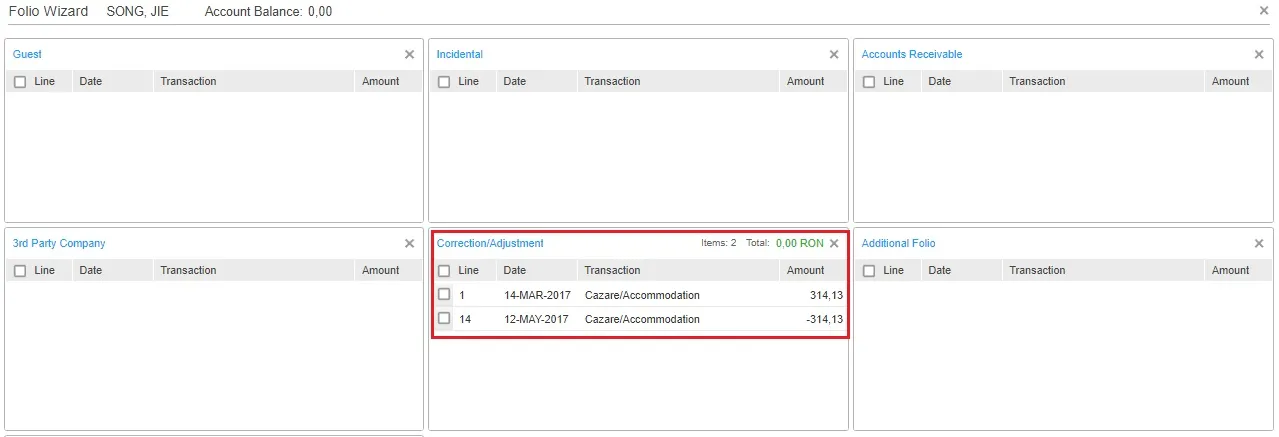Click the 314,13 amount cell
Screen dimensions: 1279x437
coord(827,296)
